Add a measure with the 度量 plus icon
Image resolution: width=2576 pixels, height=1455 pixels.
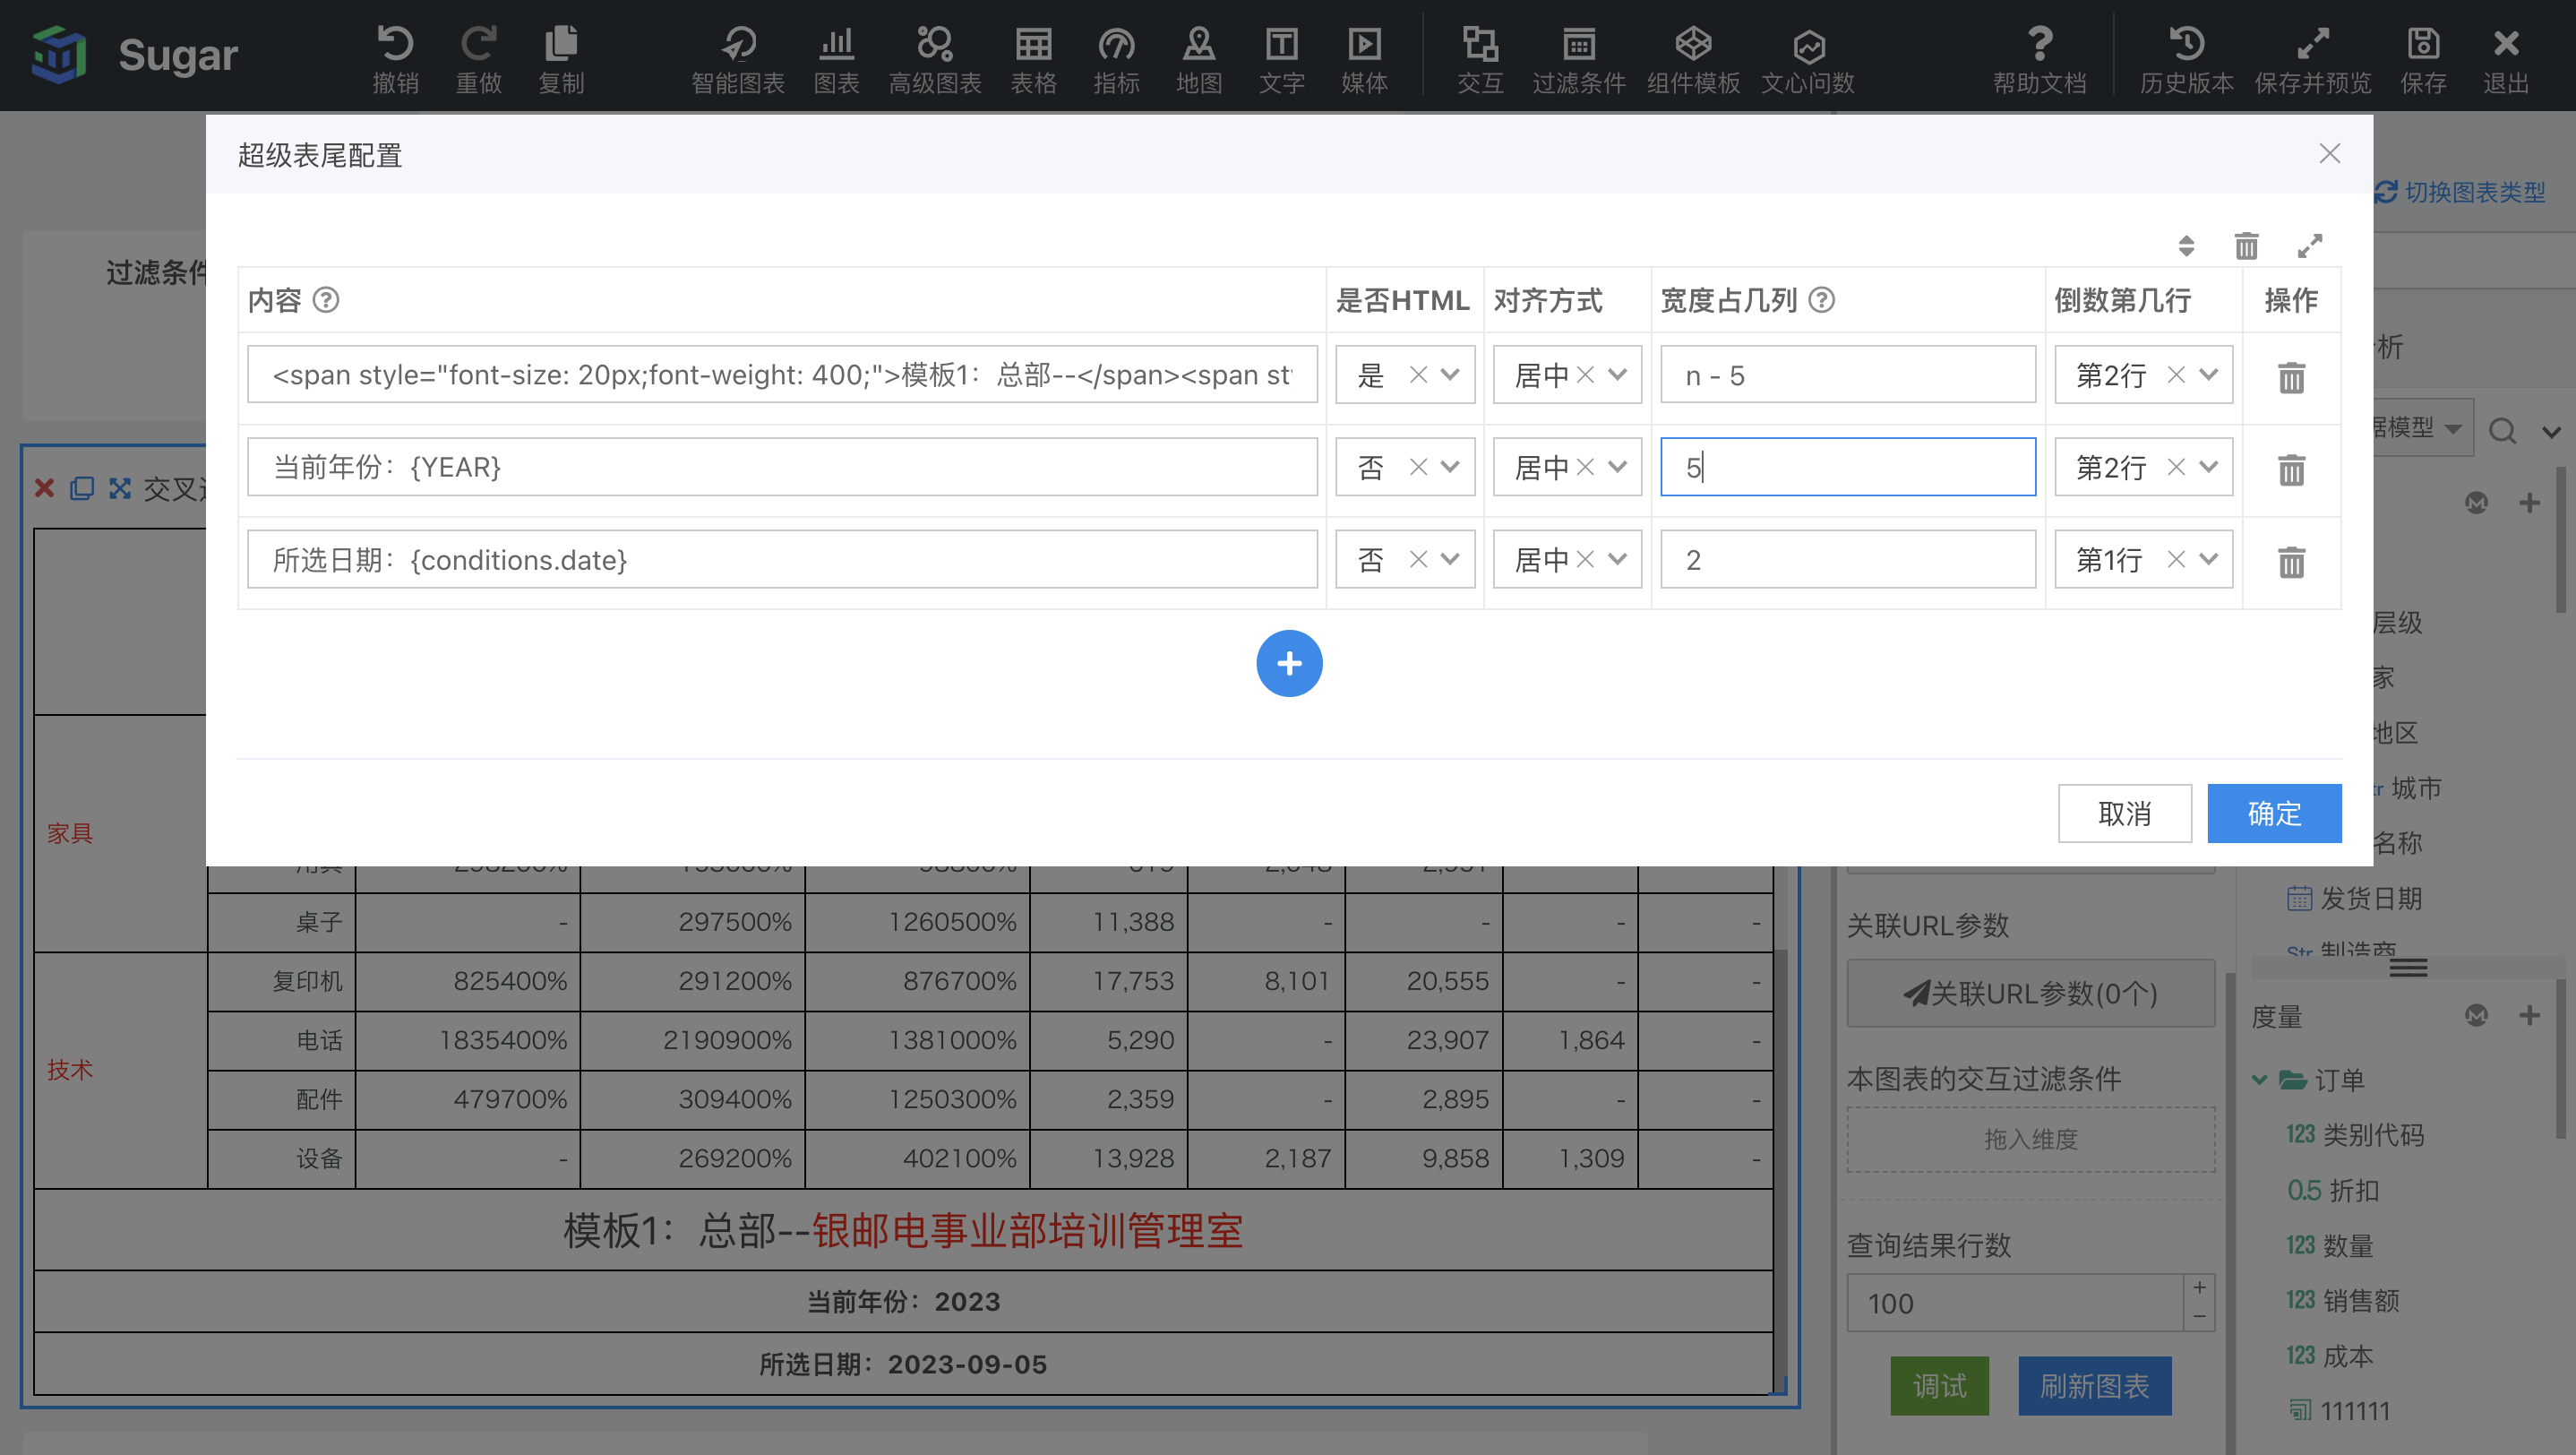[2530, 1015]
